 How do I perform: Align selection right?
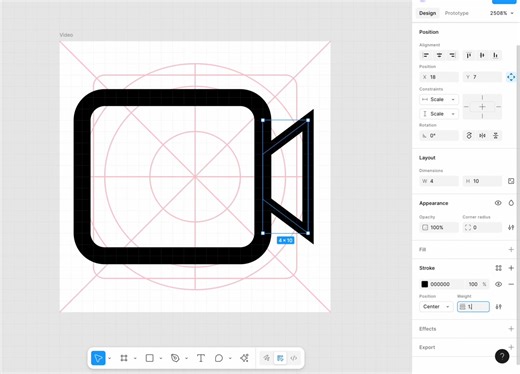pyautogui.click(x=452, y=55)
